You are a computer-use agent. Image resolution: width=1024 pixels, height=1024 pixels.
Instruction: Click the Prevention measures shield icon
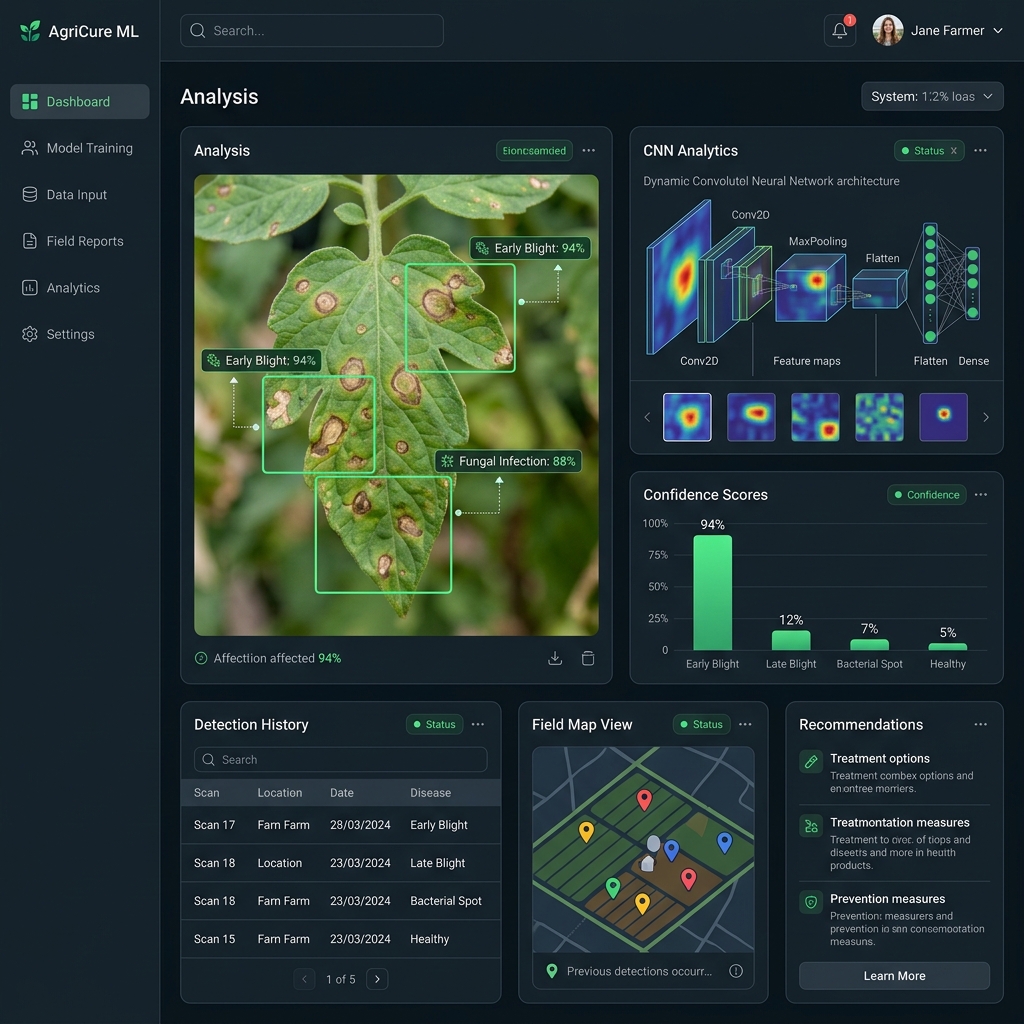811,903
